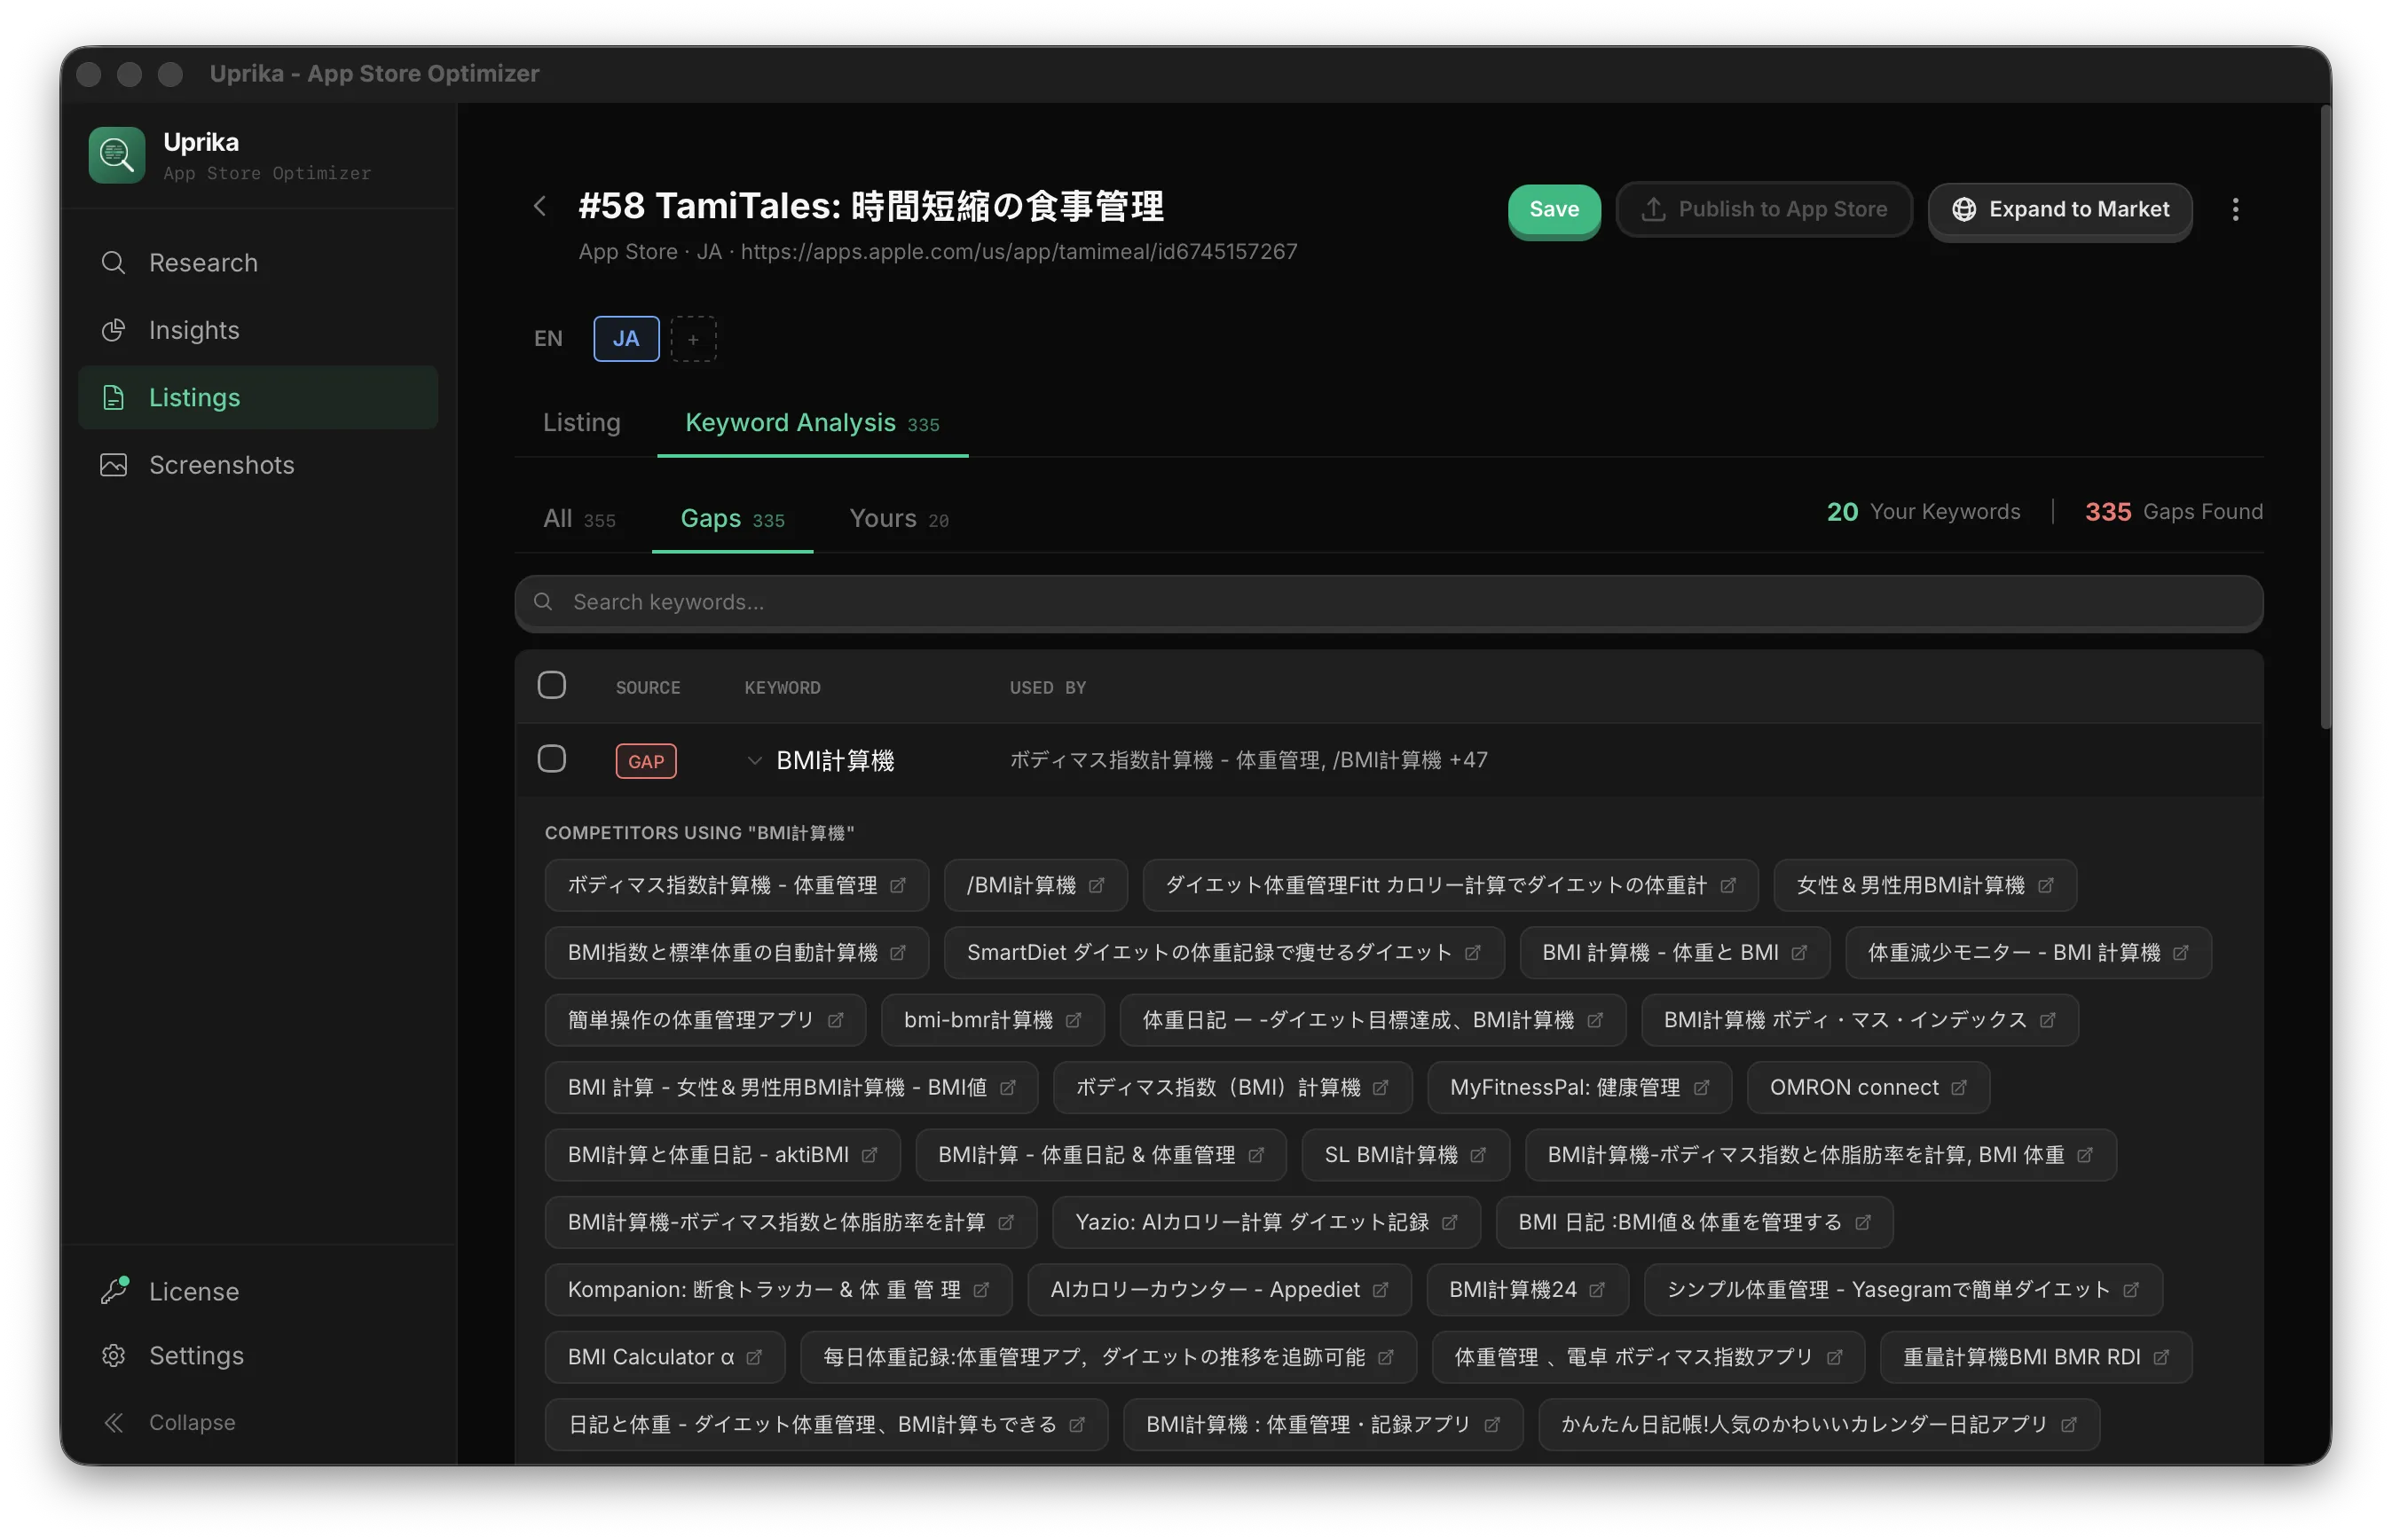Image resolution: width=2392 pixels, height=1540 pixels.
Task: Select the Insights pie chart icon
Action: click(x=113, y=329)
